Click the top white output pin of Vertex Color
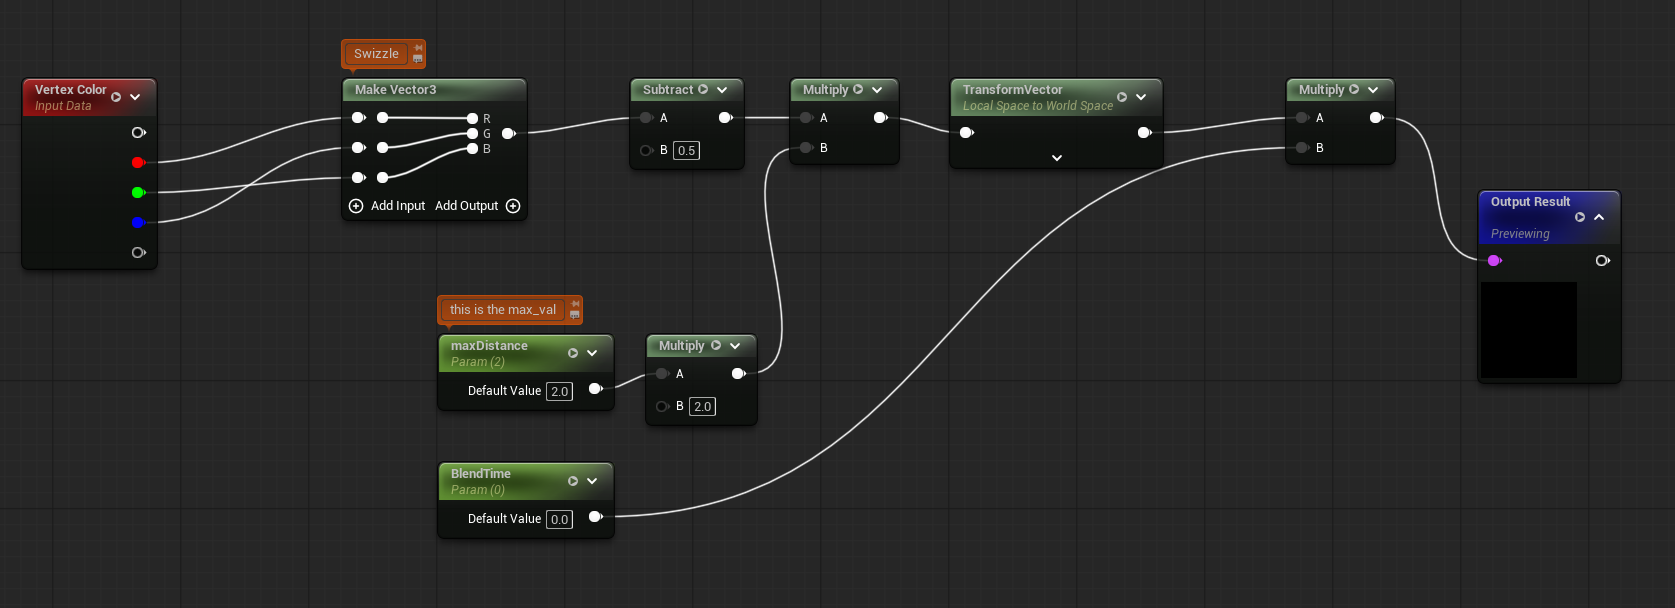1675x608 pixels. tap(138, 132)
